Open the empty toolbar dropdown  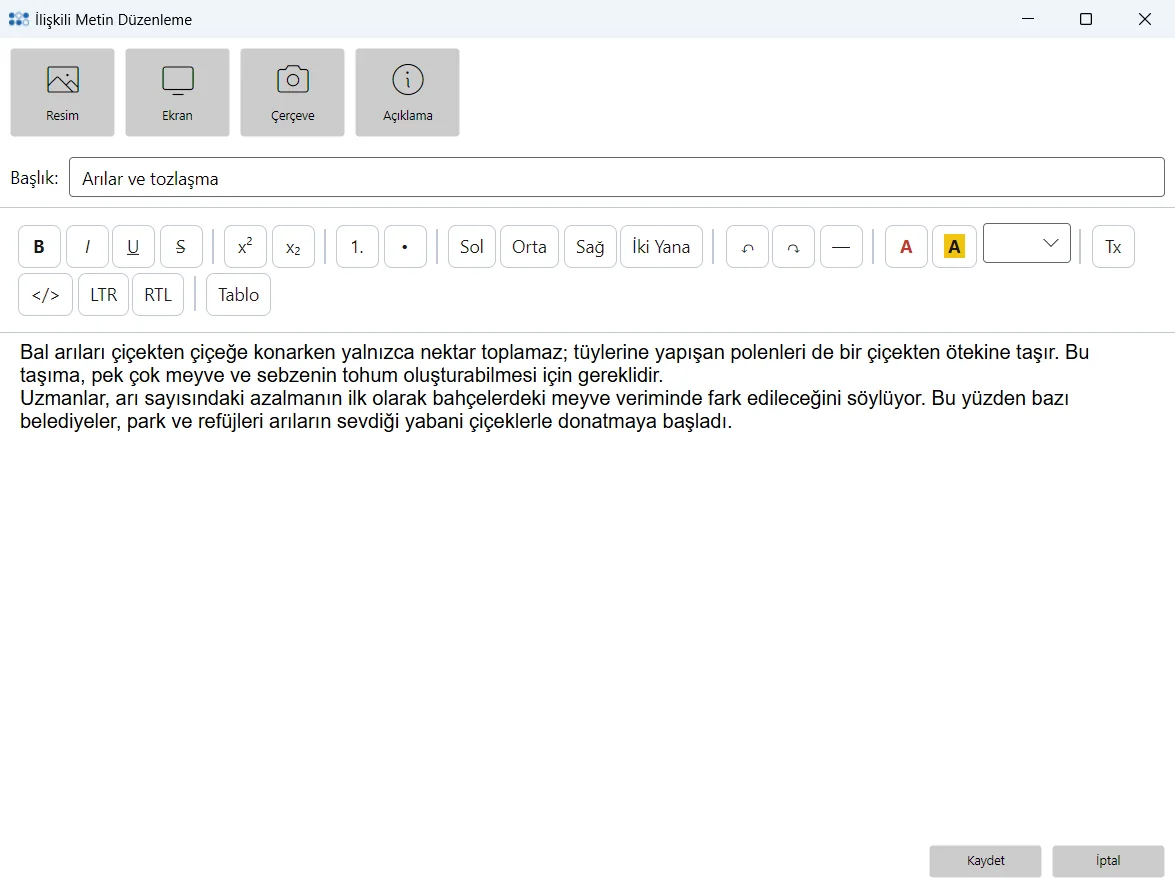(x=1027, y=243)
